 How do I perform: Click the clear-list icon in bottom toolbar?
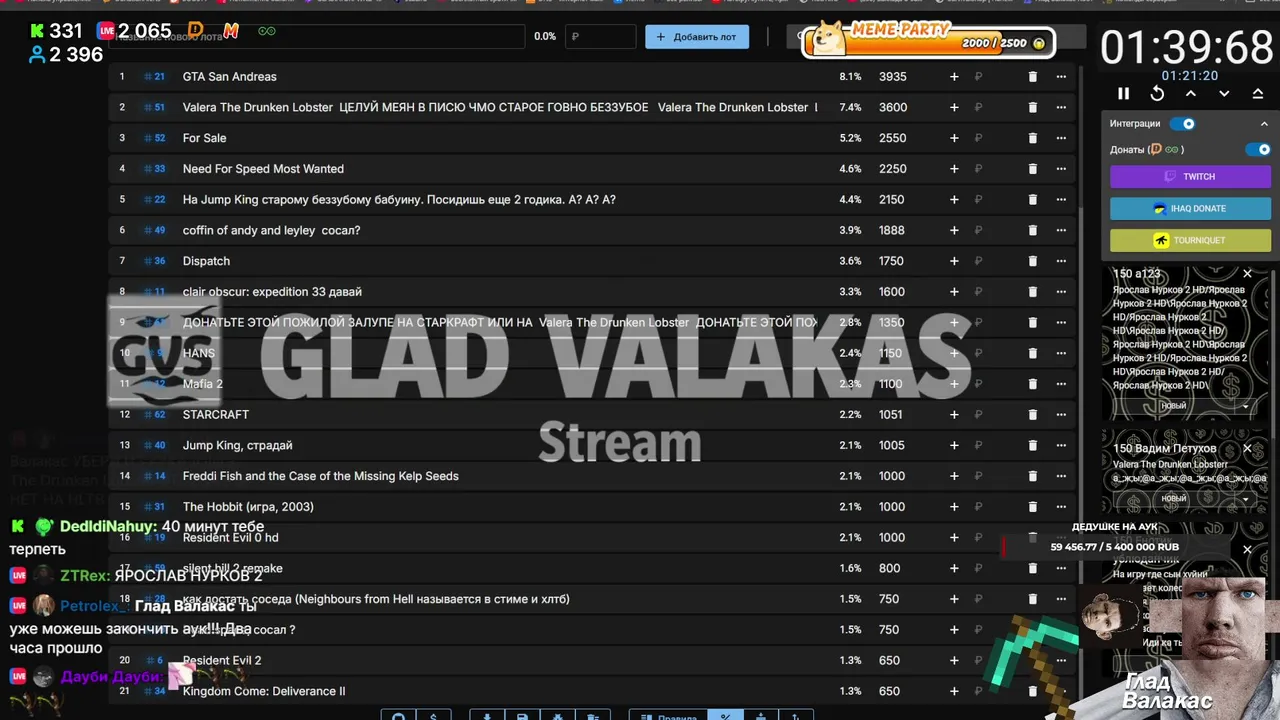pos(593,715)
